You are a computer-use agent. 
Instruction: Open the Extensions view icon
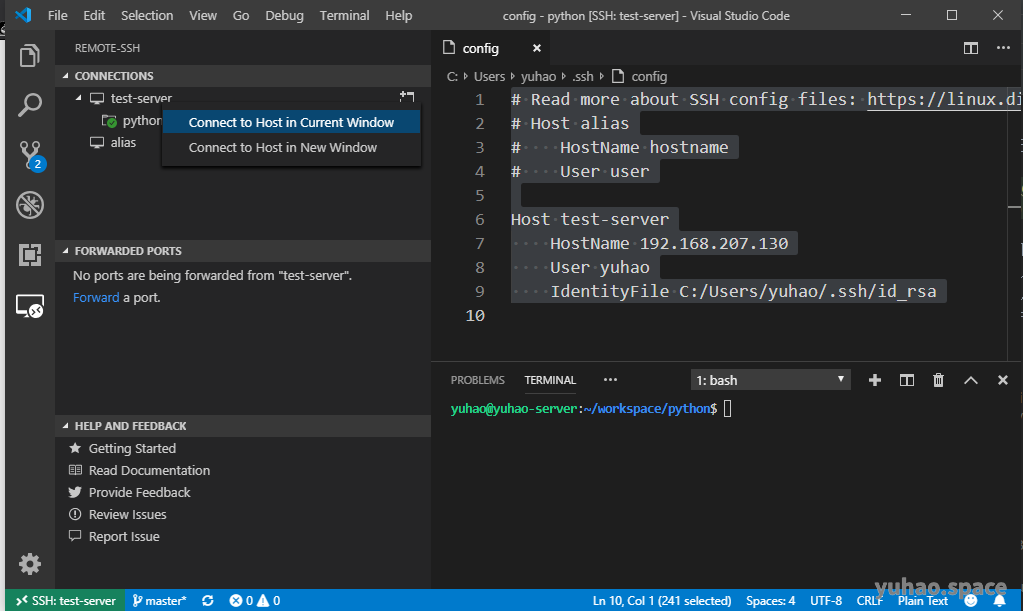pyautogui.click(x=29, y=254)
